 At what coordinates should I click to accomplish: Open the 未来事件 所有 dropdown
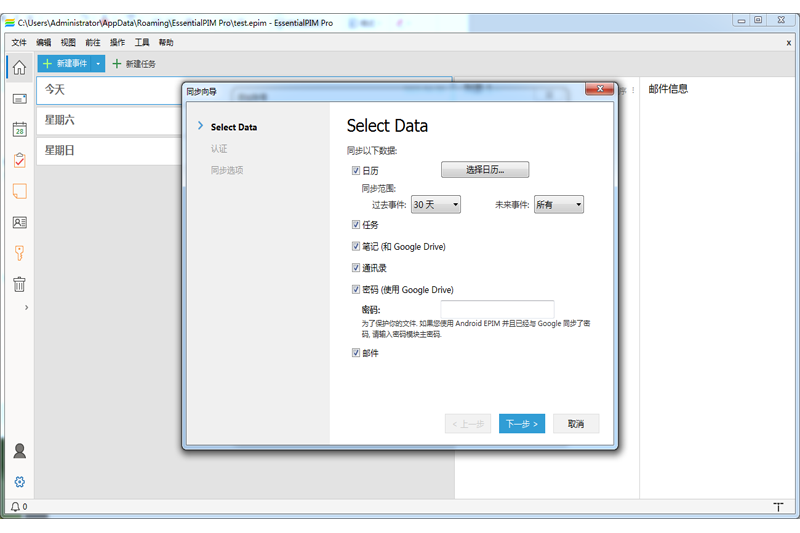(558, 204)
